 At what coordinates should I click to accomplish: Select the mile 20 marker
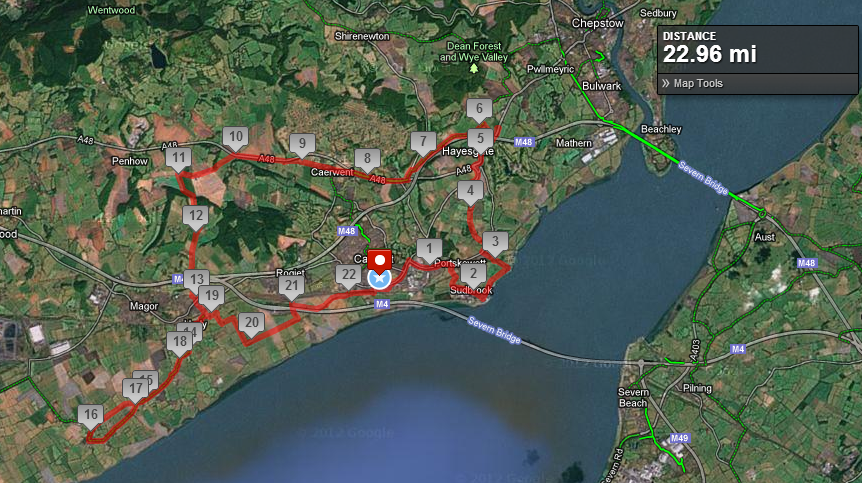point(251,324)
